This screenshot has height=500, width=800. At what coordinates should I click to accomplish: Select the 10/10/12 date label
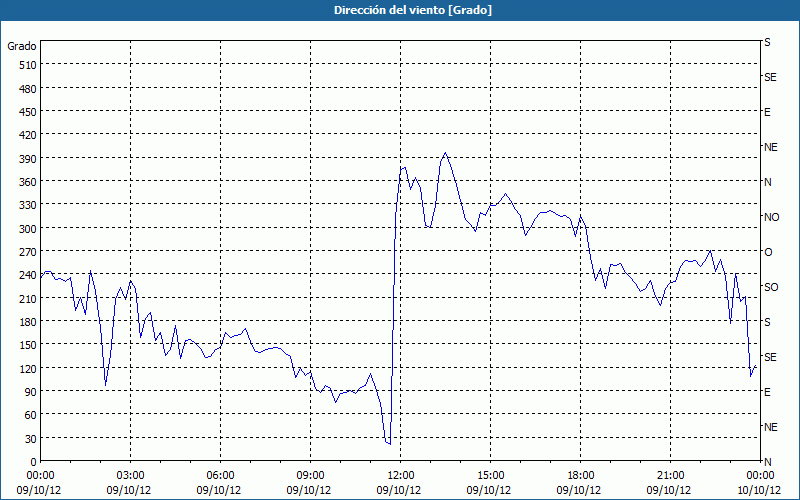(759, 490)
